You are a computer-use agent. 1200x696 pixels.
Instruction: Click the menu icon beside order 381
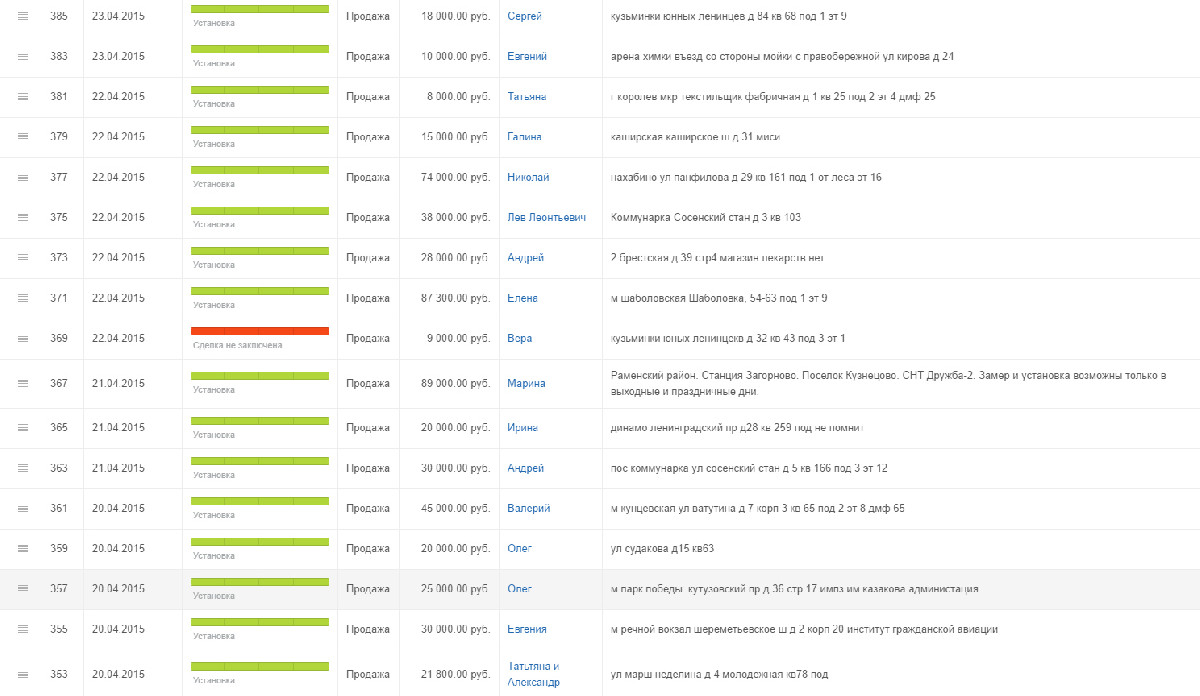point(23,97)
